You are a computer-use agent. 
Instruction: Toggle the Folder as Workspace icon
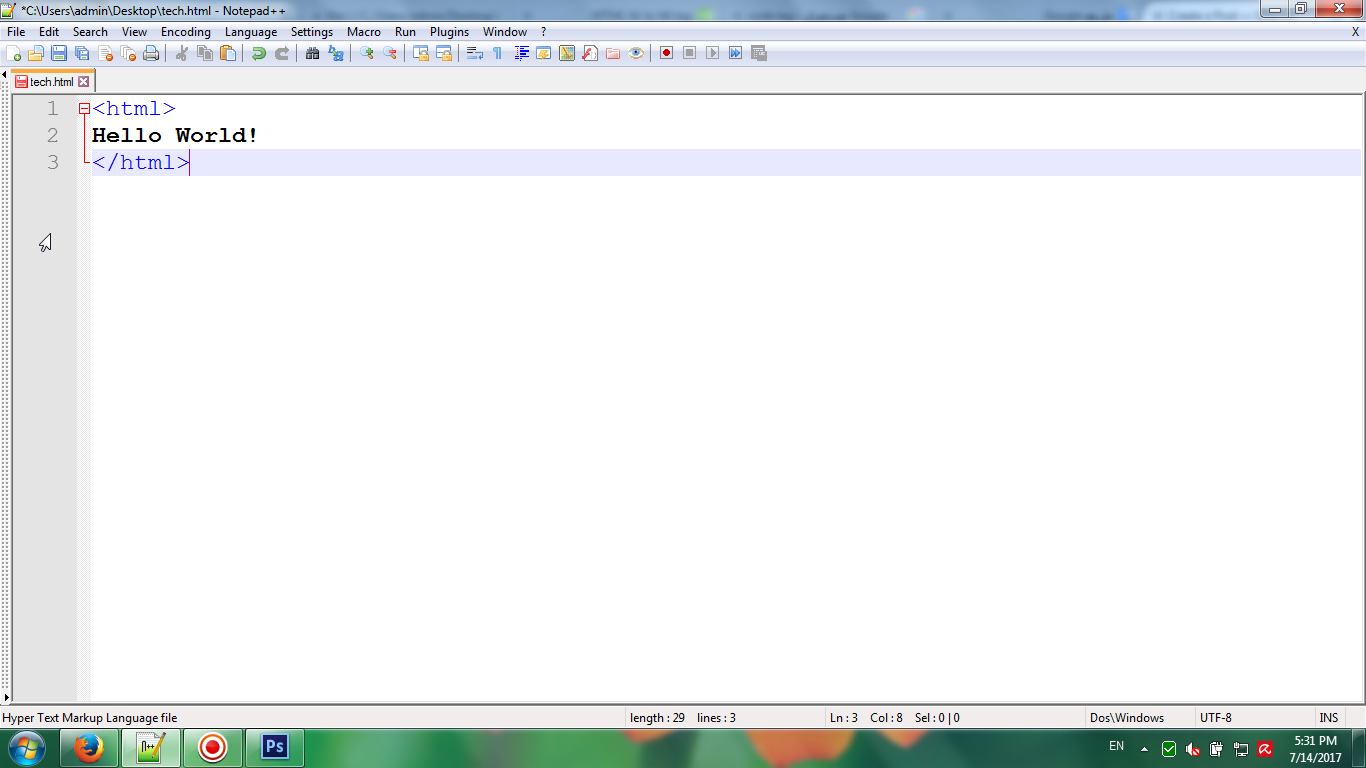tap(613, 53)
